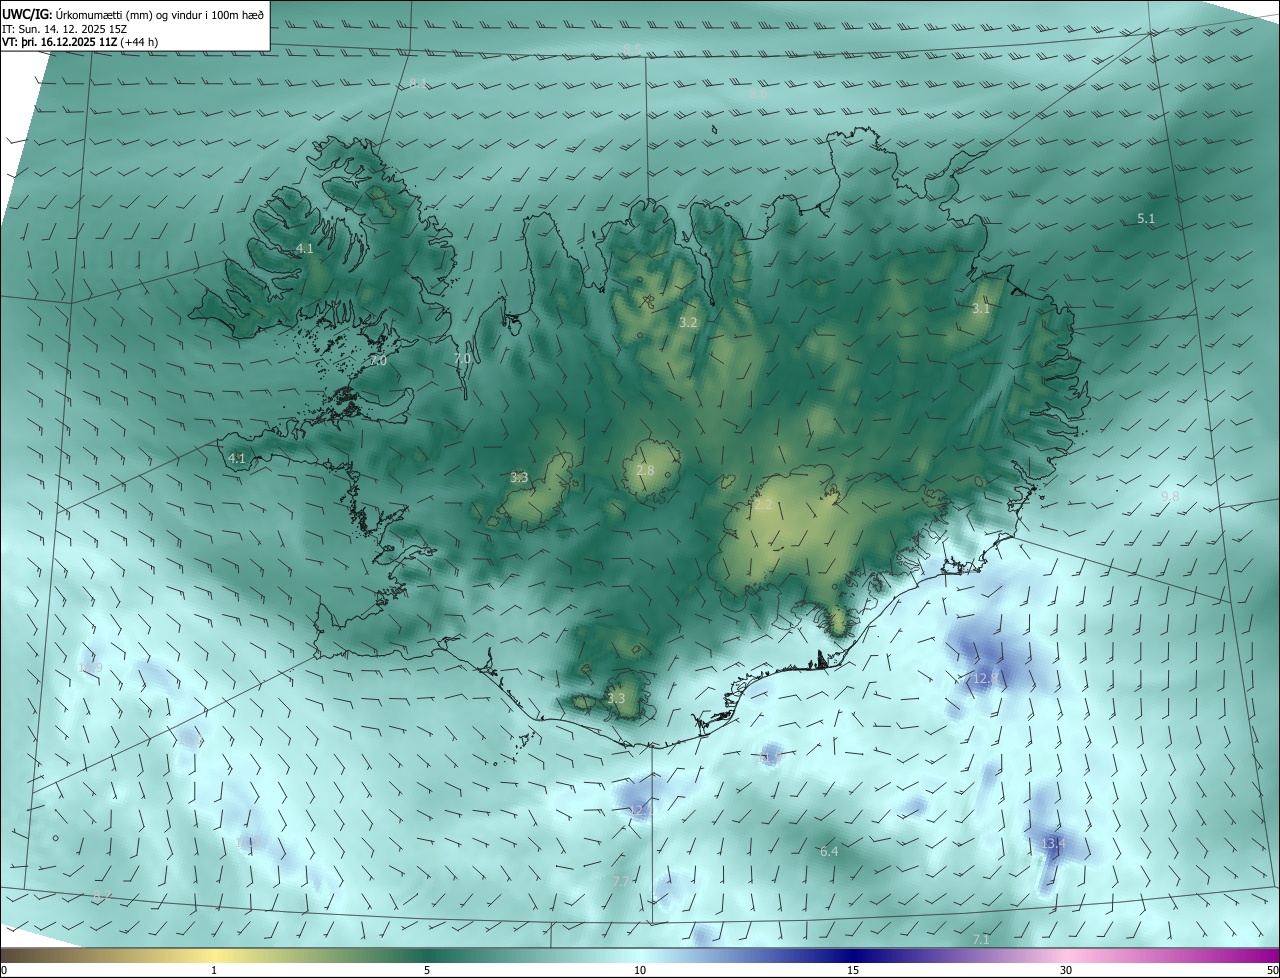Select the 12.8 value over the blue patch
This screenshot has width=1280, height=978.
coord(986,679)
